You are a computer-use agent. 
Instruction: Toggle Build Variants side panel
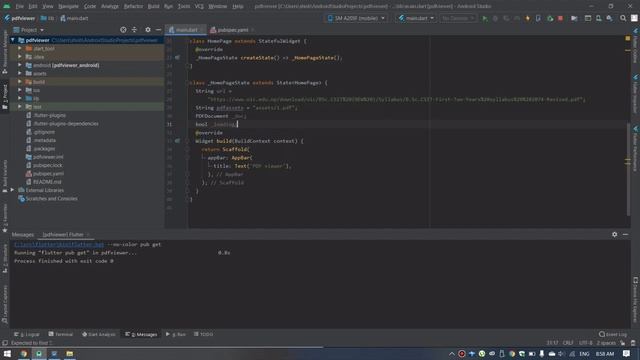coord(5,176)
